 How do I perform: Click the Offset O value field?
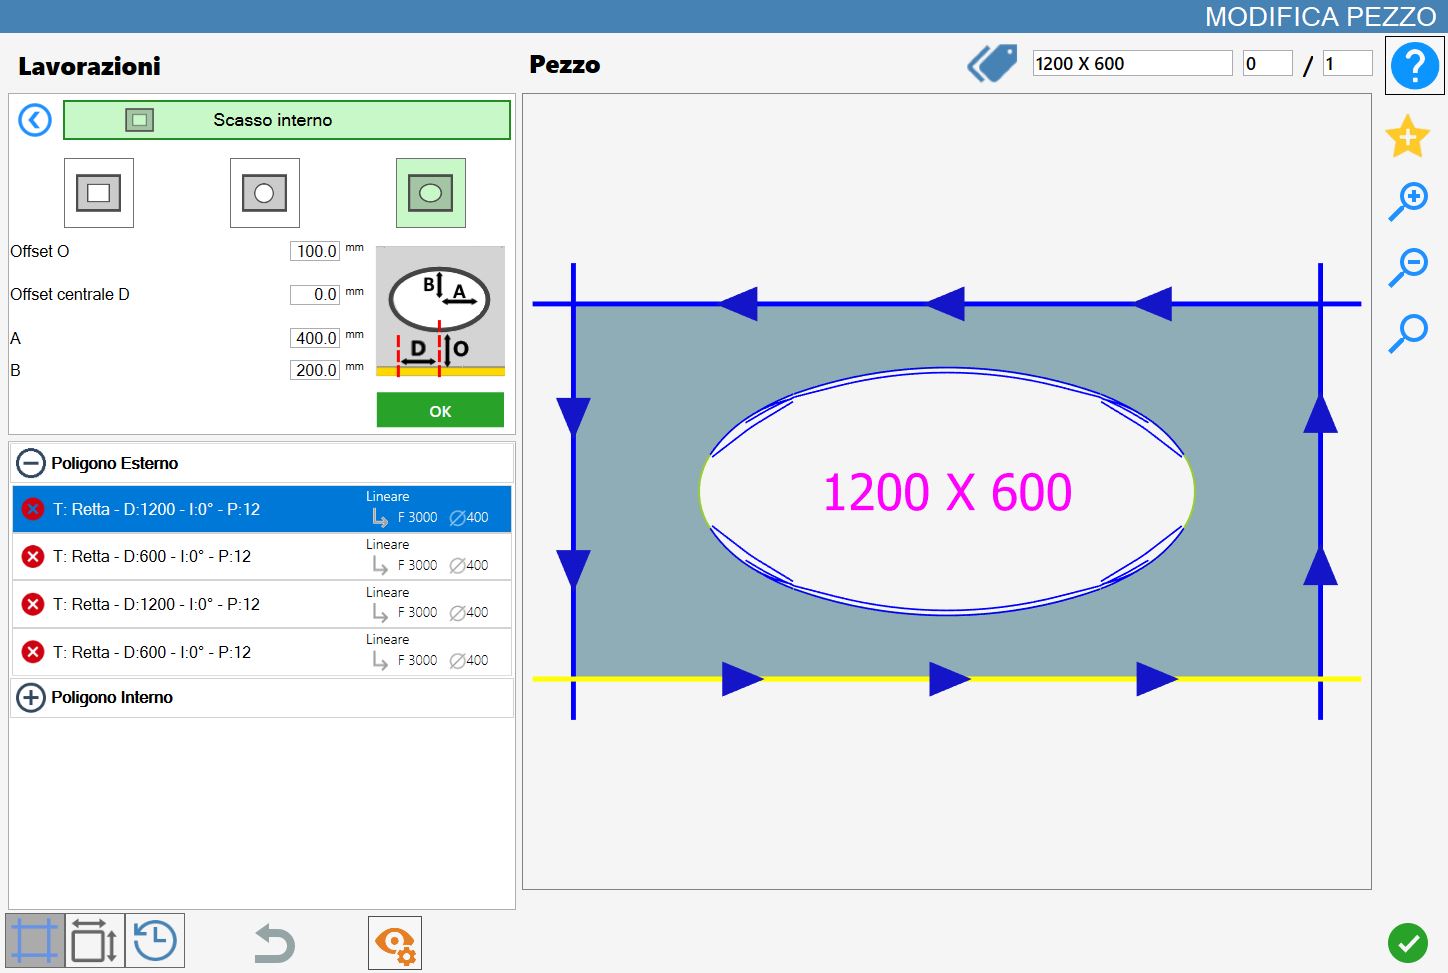coord(315,251)
